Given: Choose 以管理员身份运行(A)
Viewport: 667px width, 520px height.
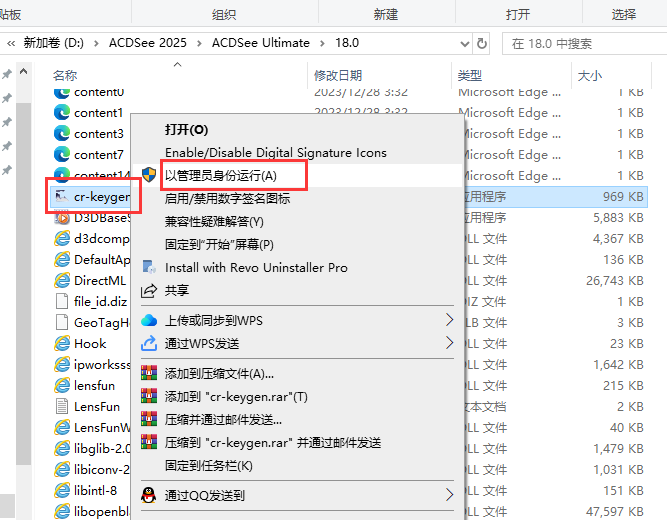Looking at the screenshot, I should tap(221, 175).
